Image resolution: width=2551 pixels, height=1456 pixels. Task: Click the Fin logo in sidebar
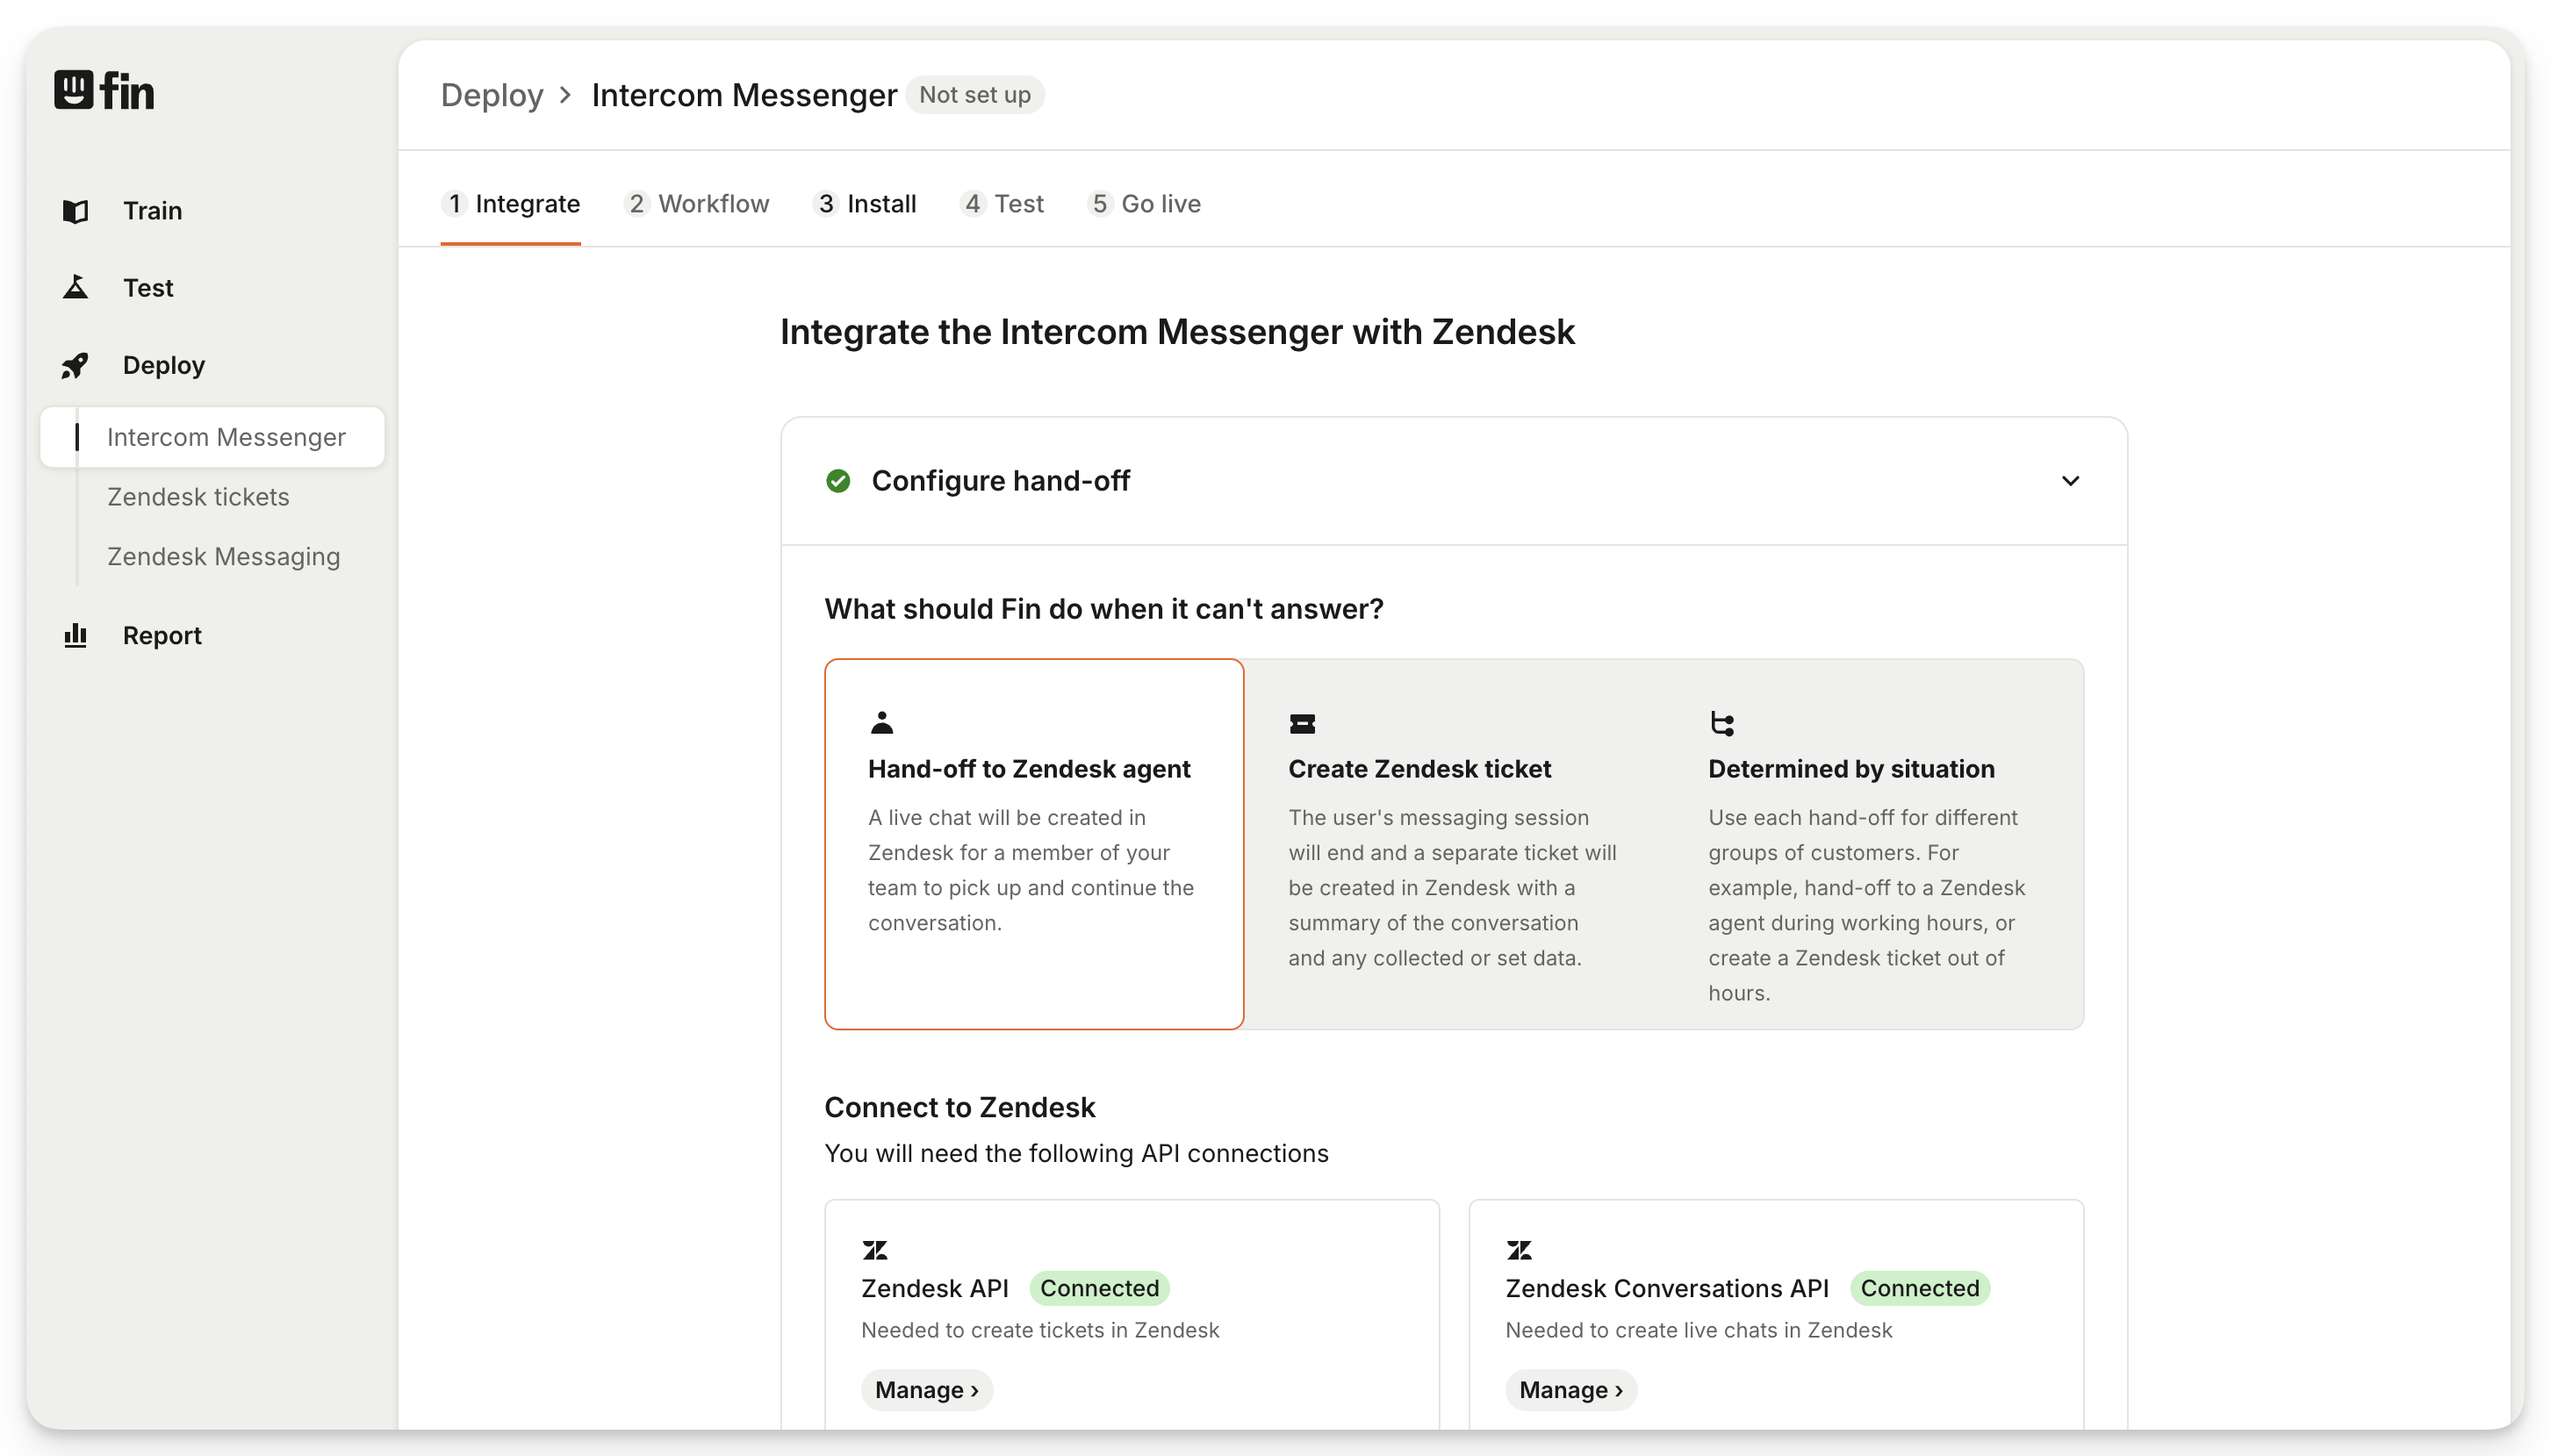pos(104,90)
